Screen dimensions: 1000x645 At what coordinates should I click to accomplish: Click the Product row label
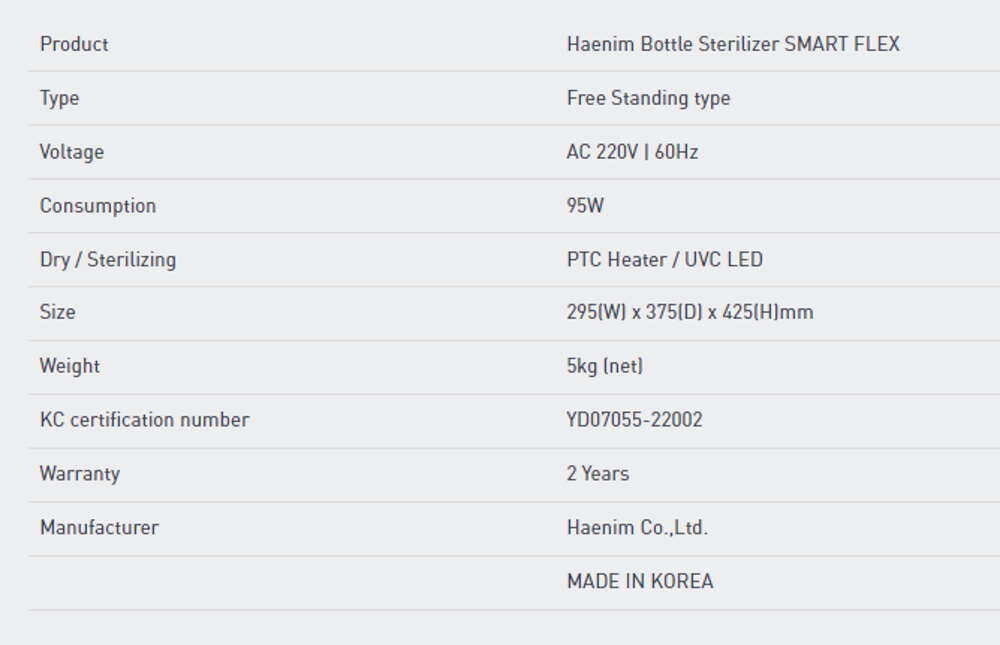(x=74, y=44)
